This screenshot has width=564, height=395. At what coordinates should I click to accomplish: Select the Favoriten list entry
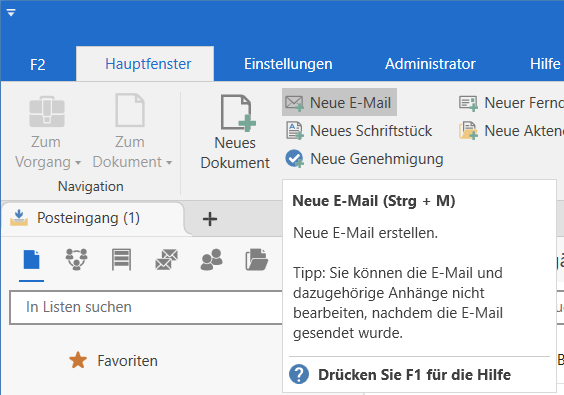(113, 360)
